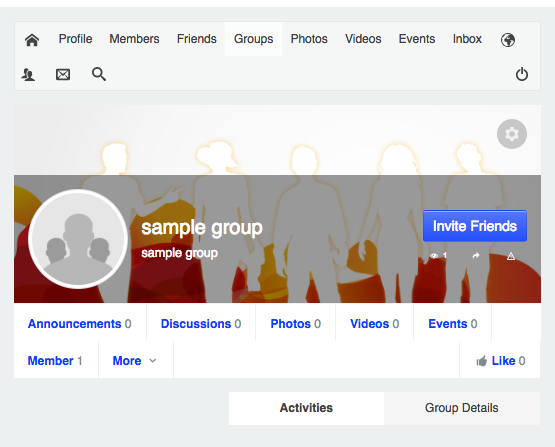This screenshot has width=555, height=447.
Task: Expand the More dropdown
Action: tap(134, 361)
